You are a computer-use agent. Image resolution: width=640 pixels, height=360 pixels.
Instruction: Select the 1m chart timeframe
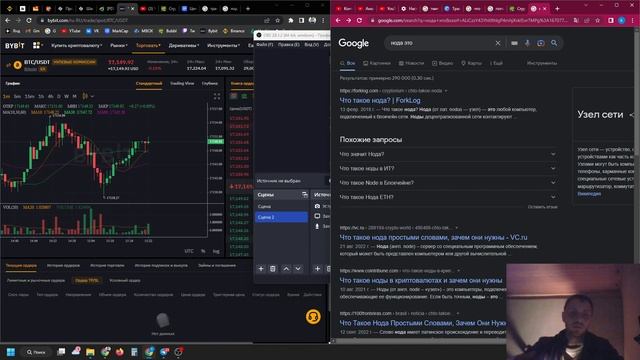click(6, 96)
